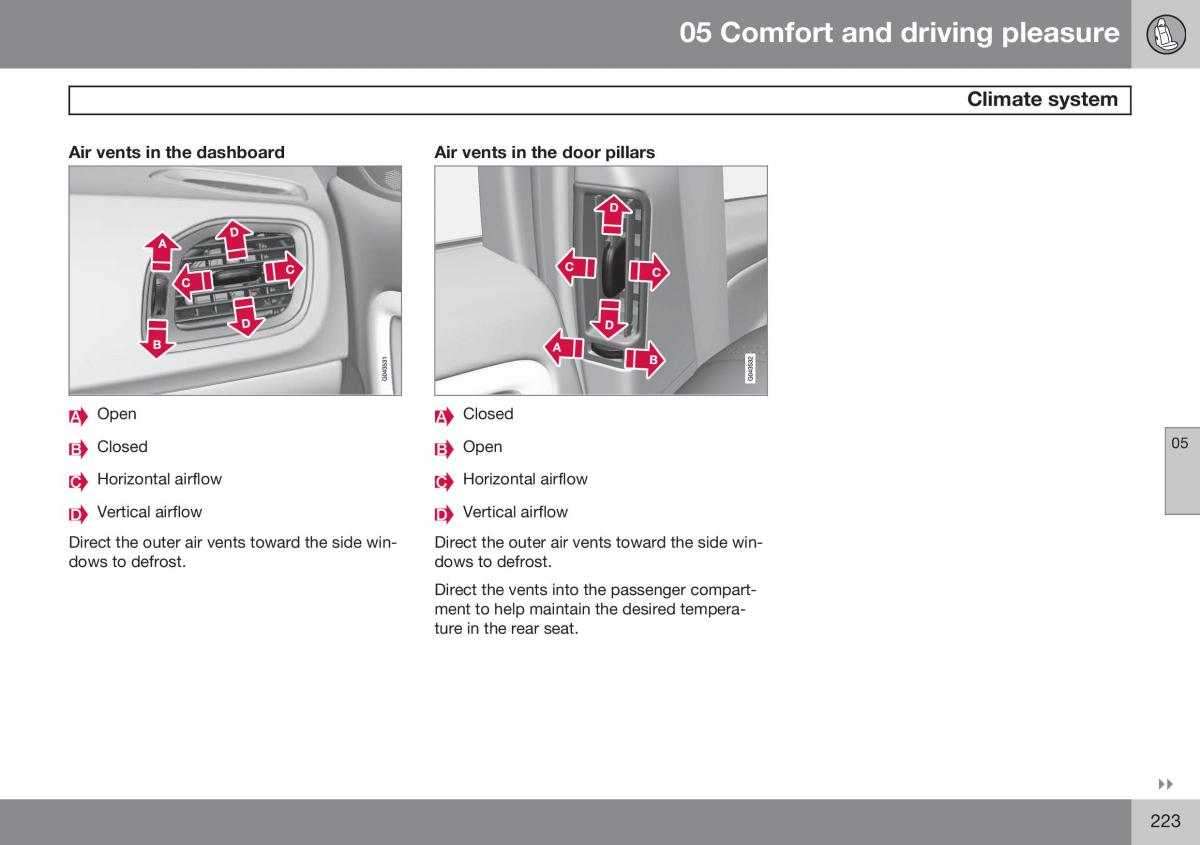Click the double-arrow continuation symbol above the page number
This screenshot has width=1200, height=845.
pos(1165,786)
